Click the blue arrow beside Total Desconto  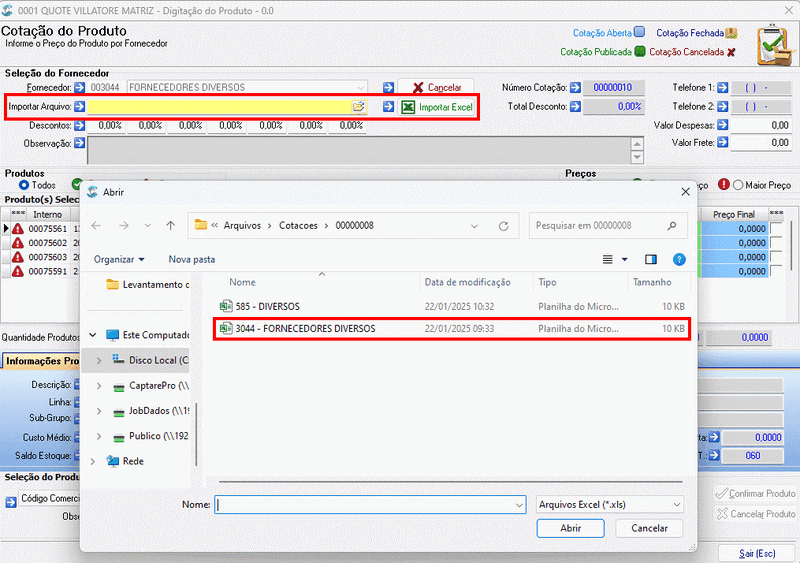575,106
